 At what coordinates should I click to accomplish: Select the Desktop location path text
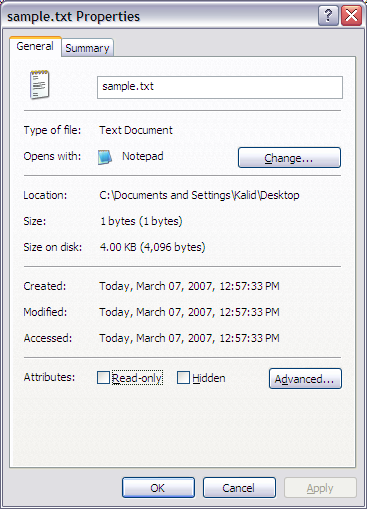coord(199,195)
